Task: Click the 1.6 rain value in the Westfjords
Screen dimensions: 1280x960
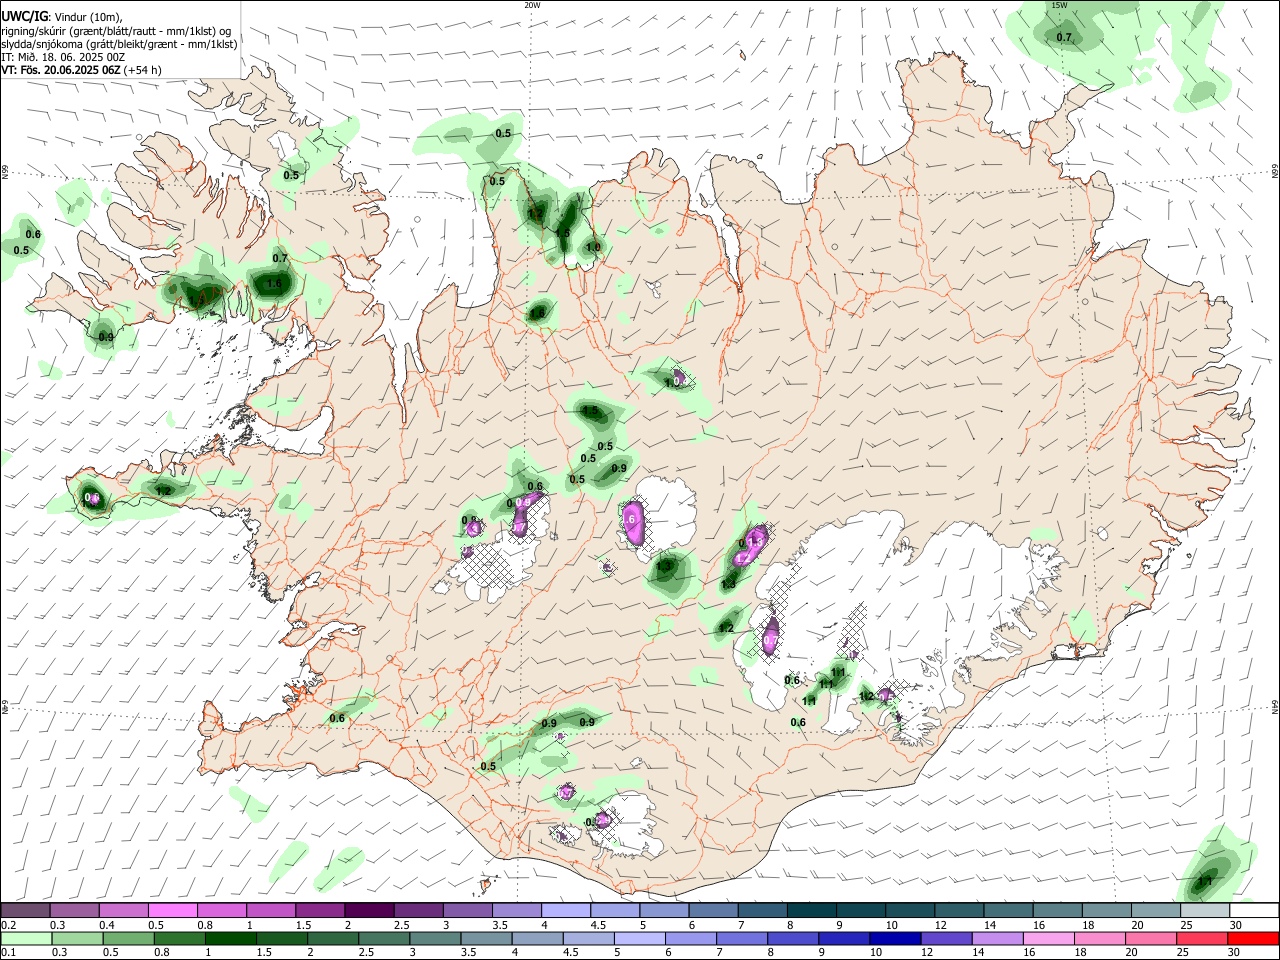Action: (x=274, y=285)
